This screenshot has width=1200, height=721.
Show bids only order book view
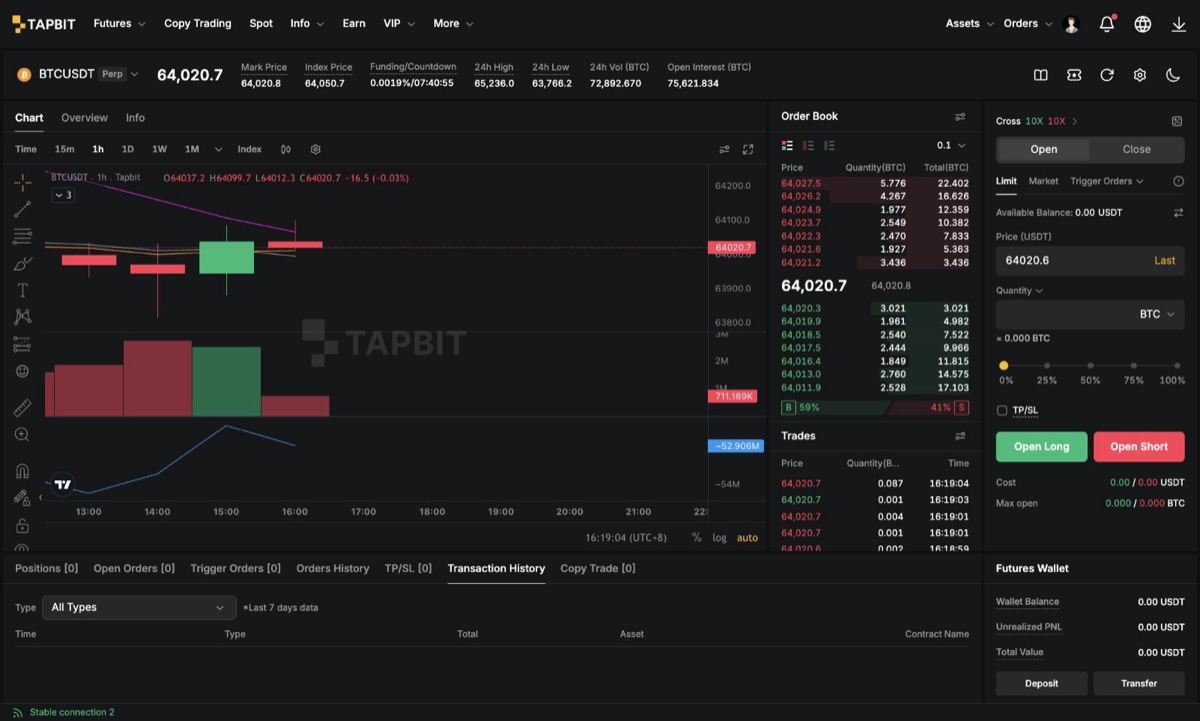point(829,145)
